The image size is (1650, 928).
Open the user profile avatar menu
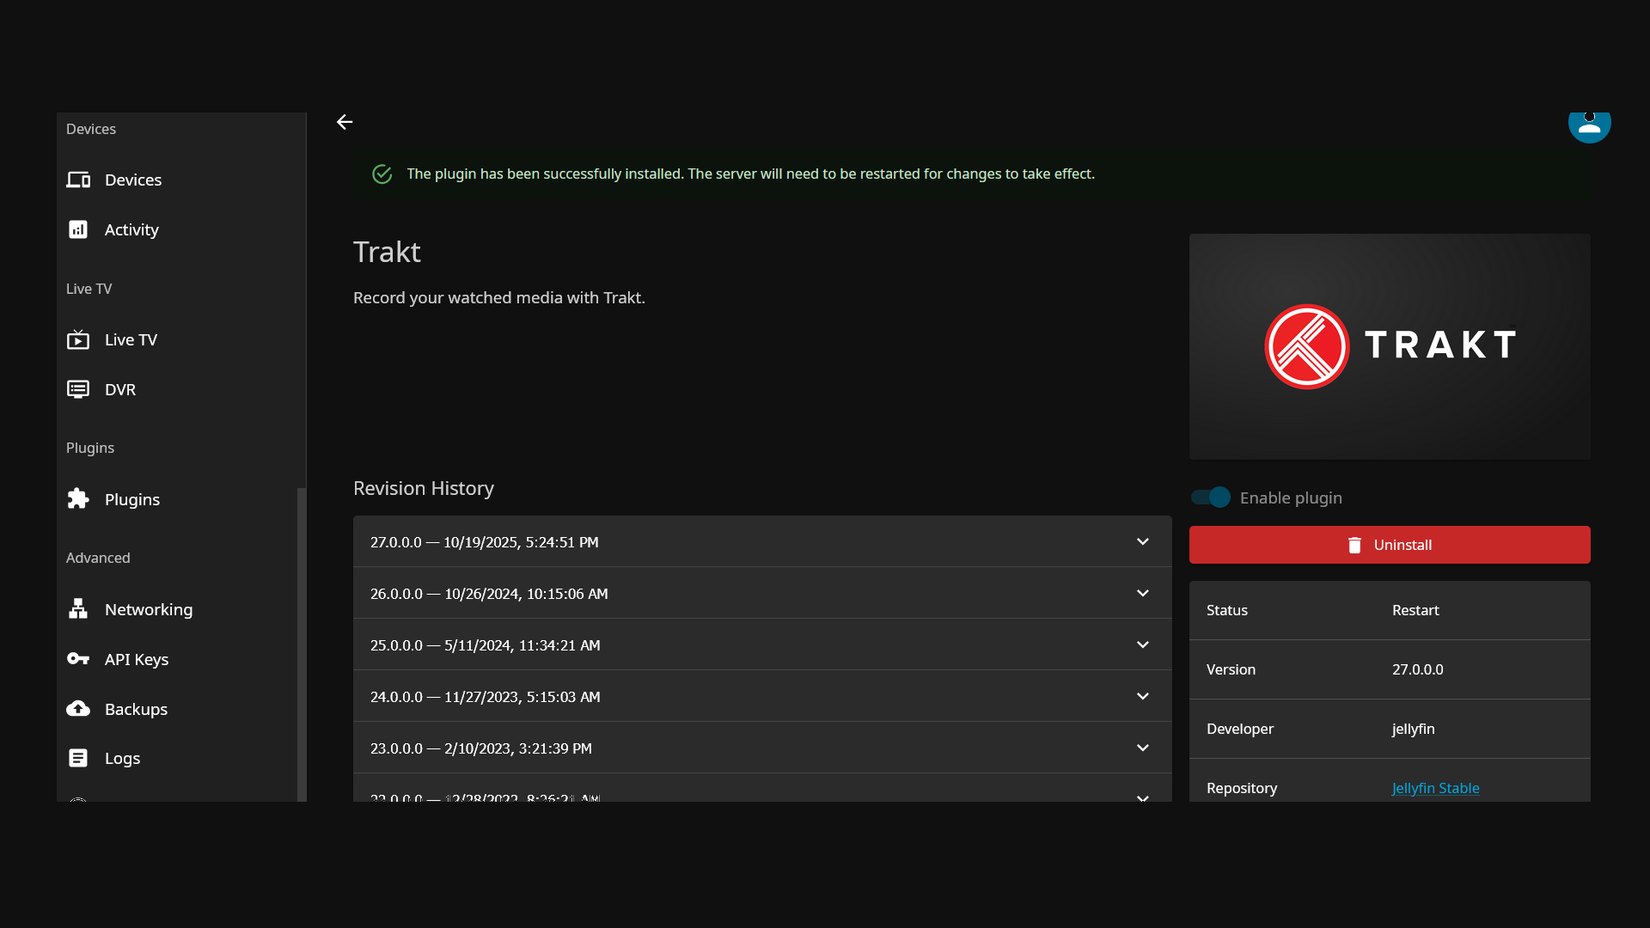click(1589, 124)
